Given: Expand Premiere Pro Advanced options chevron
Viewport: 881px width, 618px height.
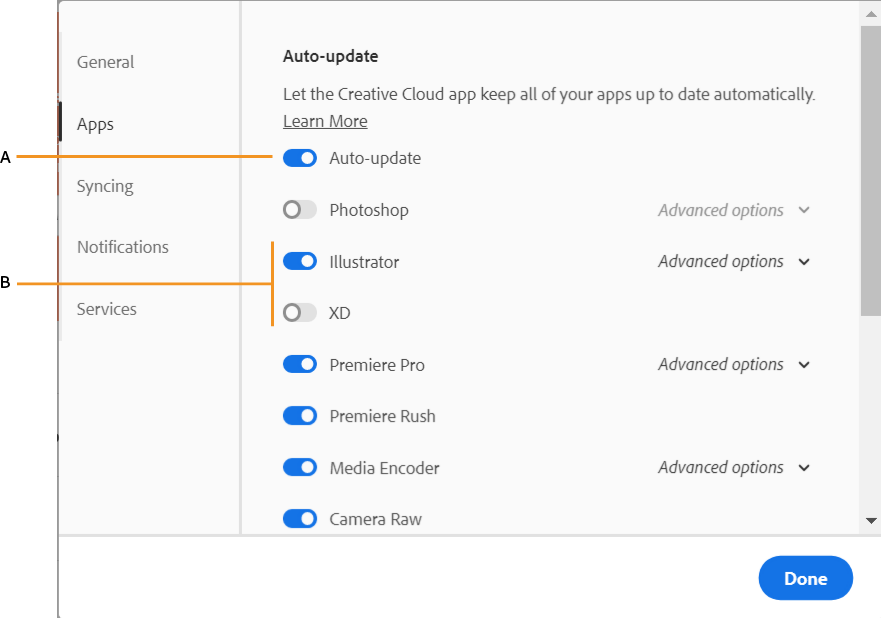Looking at the screenshot, I should [x=804, y=365].
